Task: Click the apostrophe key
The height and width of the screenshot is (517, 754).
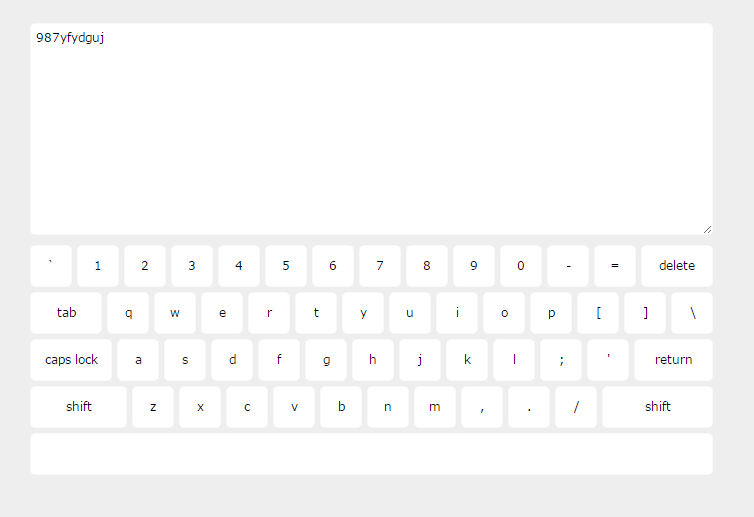Action: click(x=608, y=360)
